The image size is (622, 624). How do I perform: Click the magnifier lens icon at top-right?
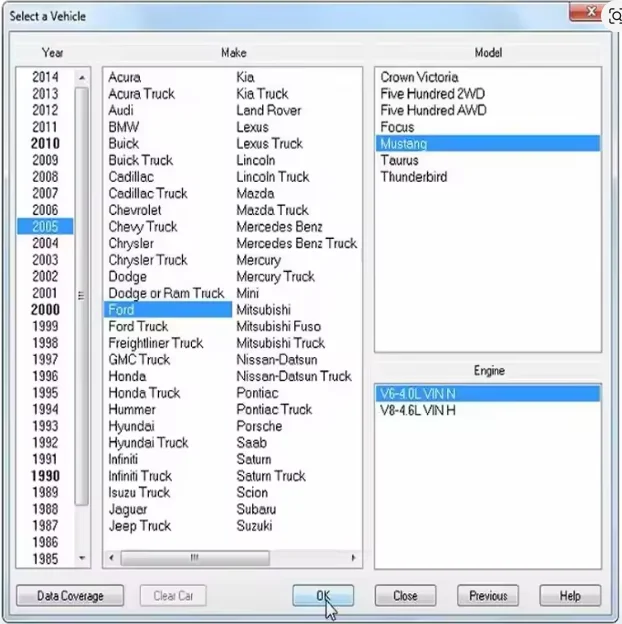614,16
